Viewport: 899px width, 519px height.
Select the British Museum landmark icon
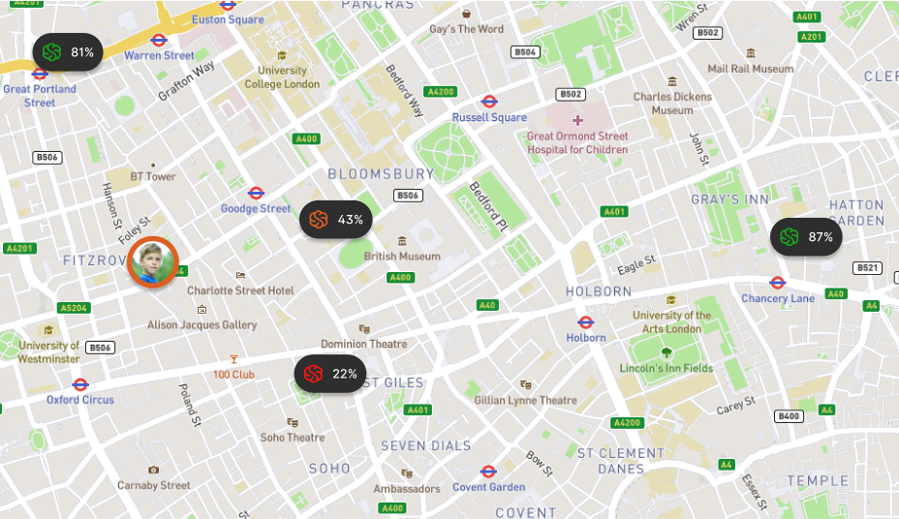[x=402, y=241]
